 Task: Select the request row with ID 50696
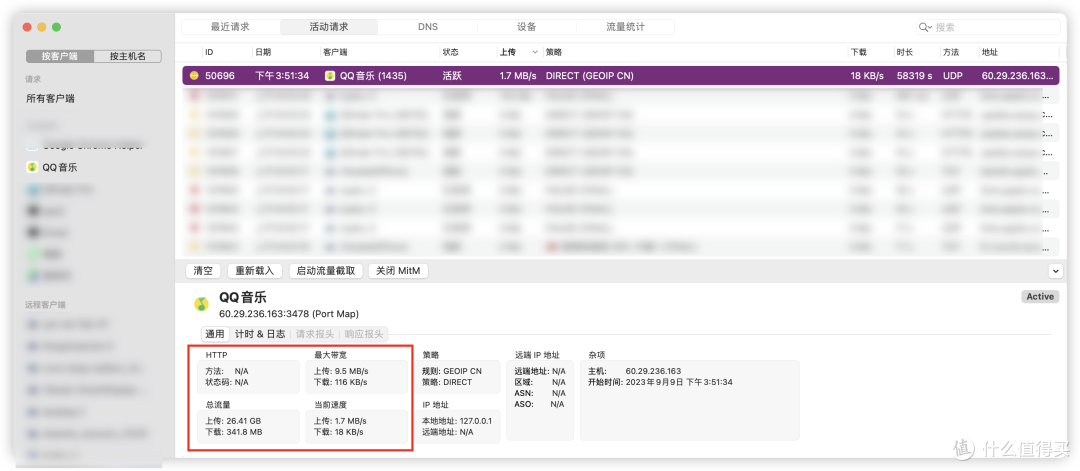point(621,76)
